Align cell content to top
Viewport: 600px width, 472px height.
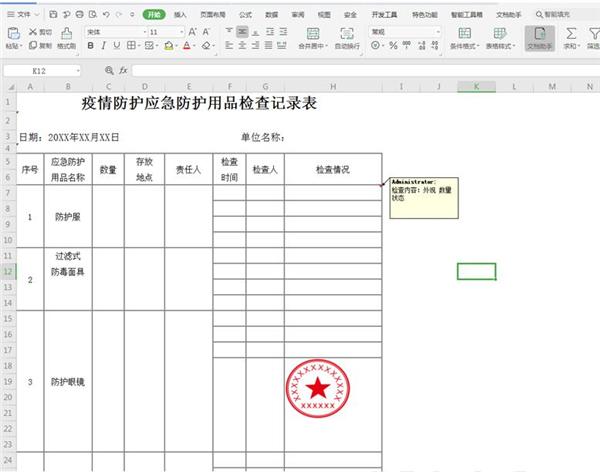[229, 31]
